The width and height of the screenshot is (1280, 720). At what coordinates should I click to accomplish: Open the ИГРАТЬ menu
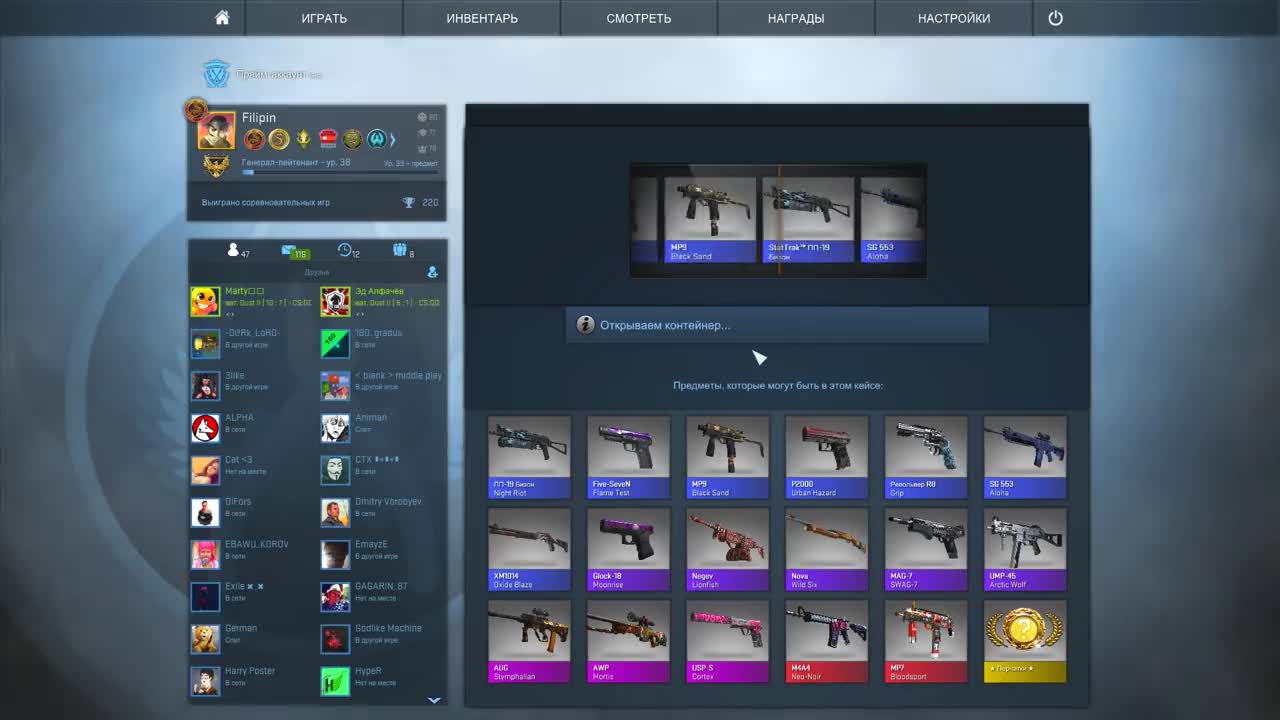click(x=324, y=18)
